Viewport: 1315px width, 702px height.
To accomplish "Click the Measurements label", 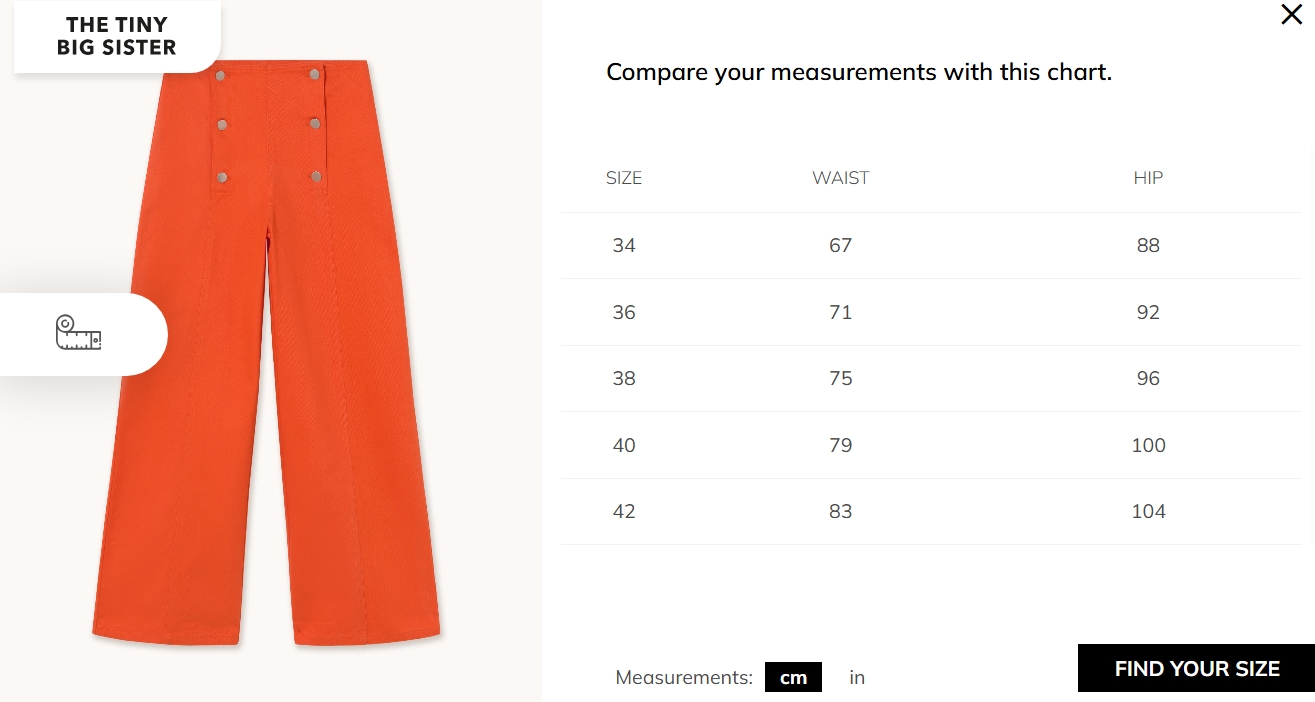I will tap(684, 677).
